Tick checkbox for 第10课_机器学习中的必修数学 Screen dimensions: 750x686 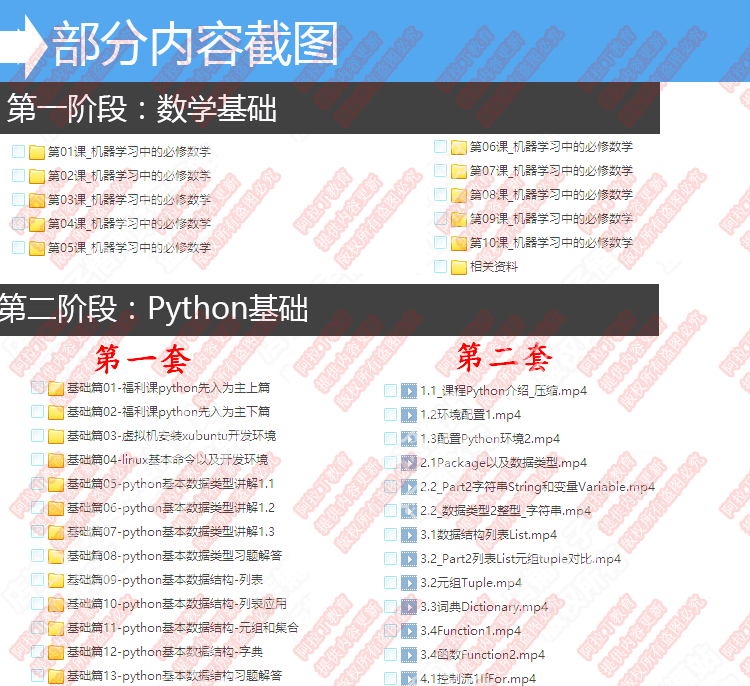[440, 243]
